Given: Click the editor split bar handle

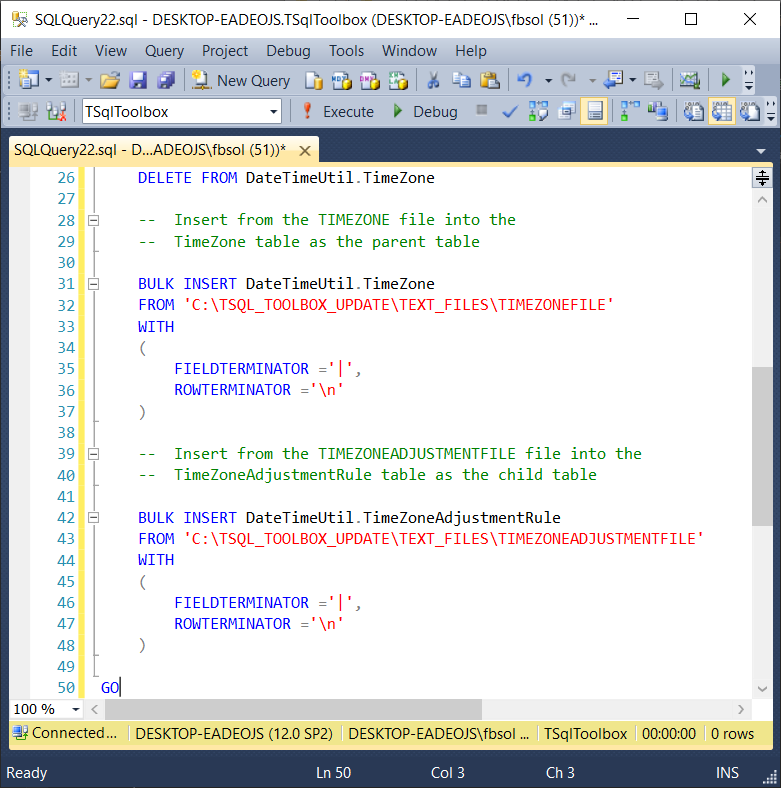Looking at the screenshot, I should click(762, 178).
